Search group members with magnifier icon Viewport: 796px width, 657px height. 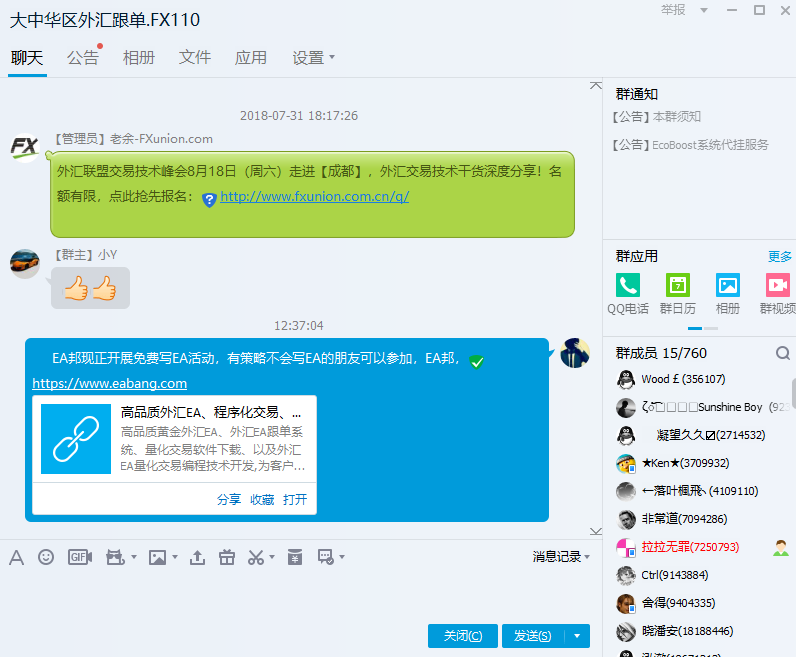783,353
